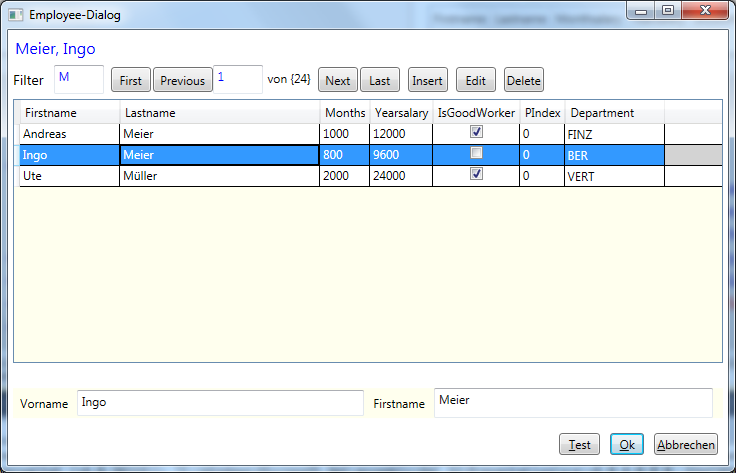Jump to First record button
736x473 pixels.
tap(131, 81)
